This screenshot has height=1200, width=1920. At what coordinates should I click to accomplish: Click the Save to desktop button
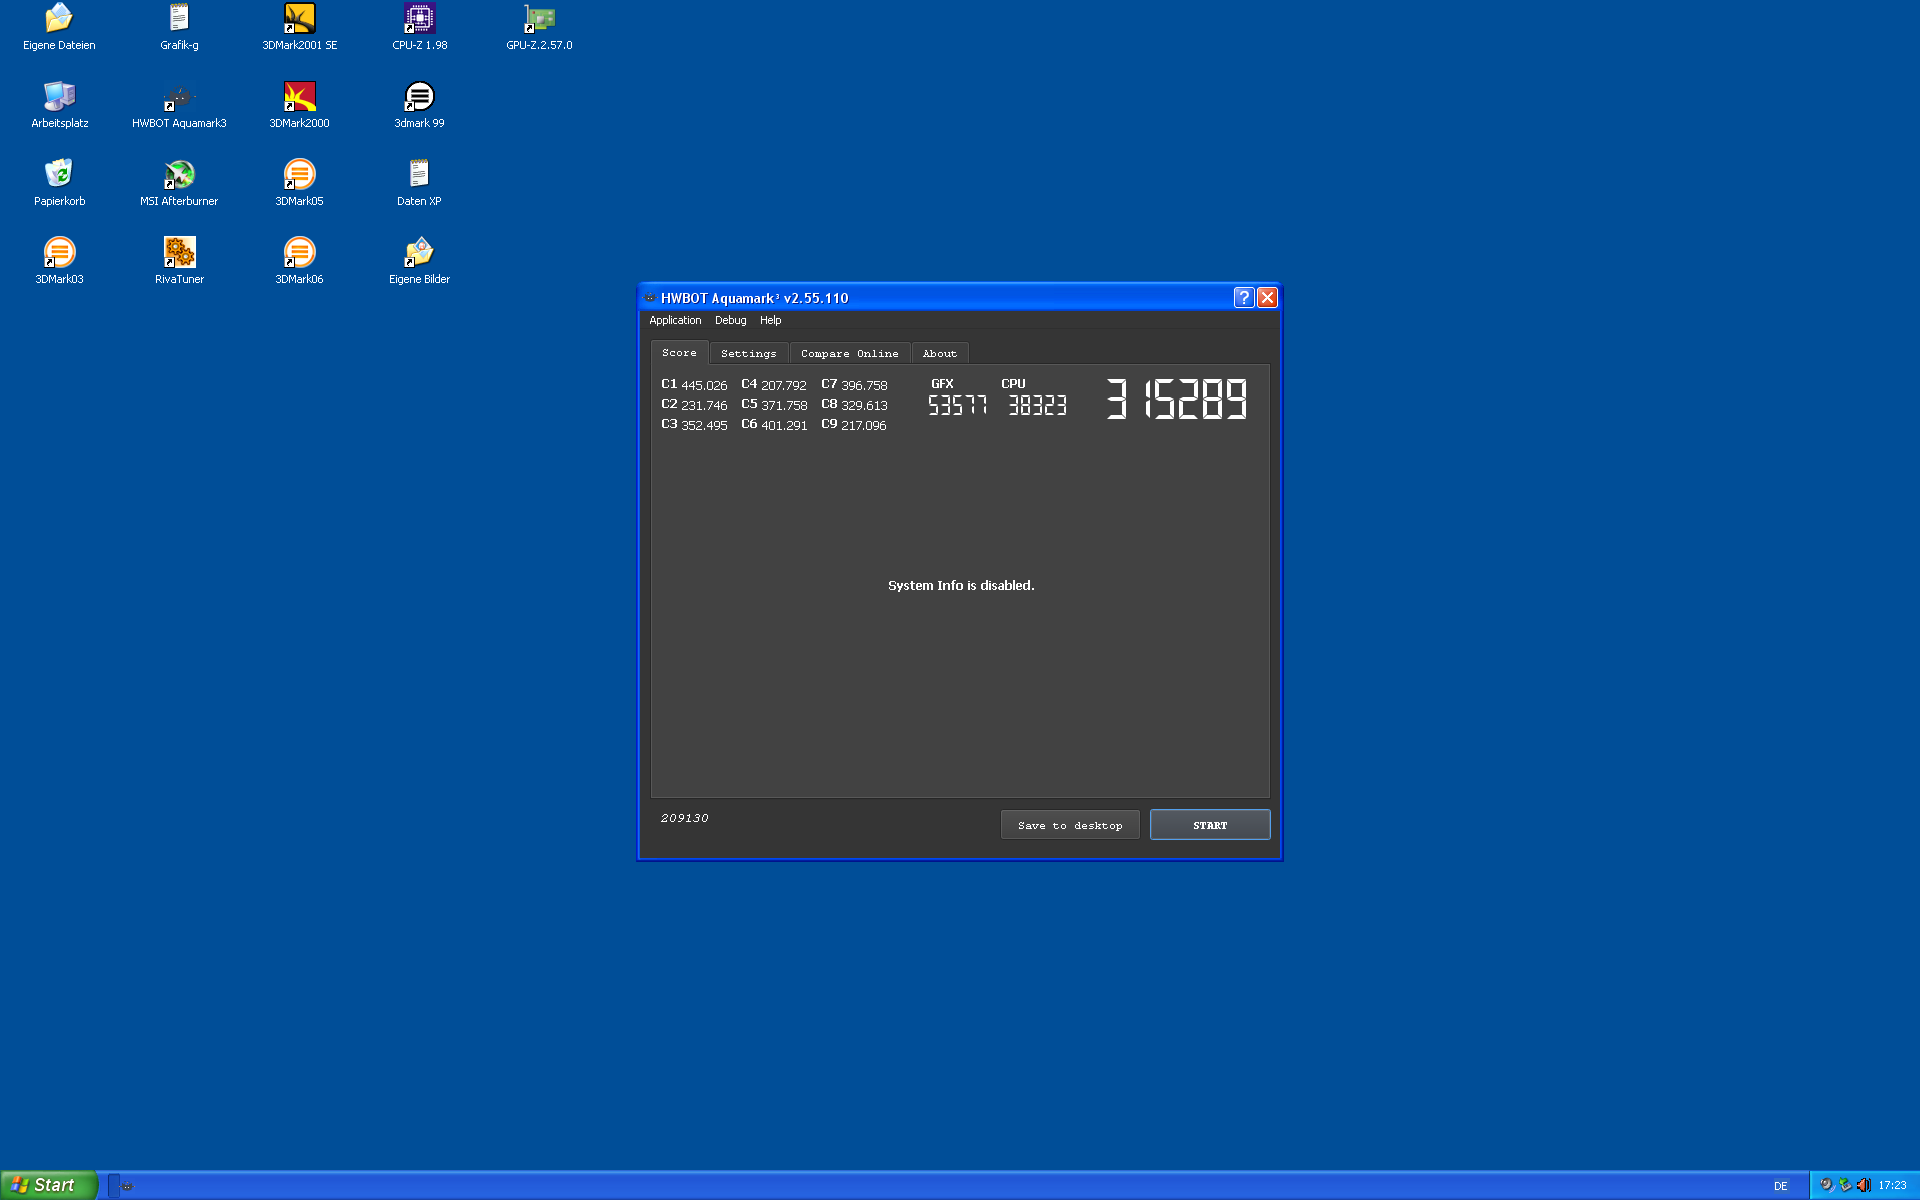coord(1070,825)
